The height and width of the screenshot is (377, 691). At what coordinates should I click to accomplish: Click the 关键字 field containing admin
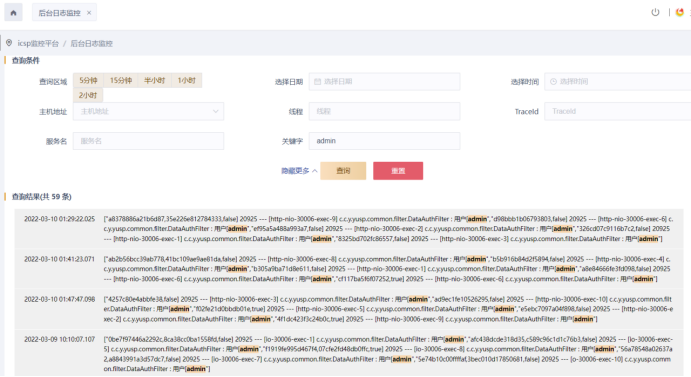point(384,141)
